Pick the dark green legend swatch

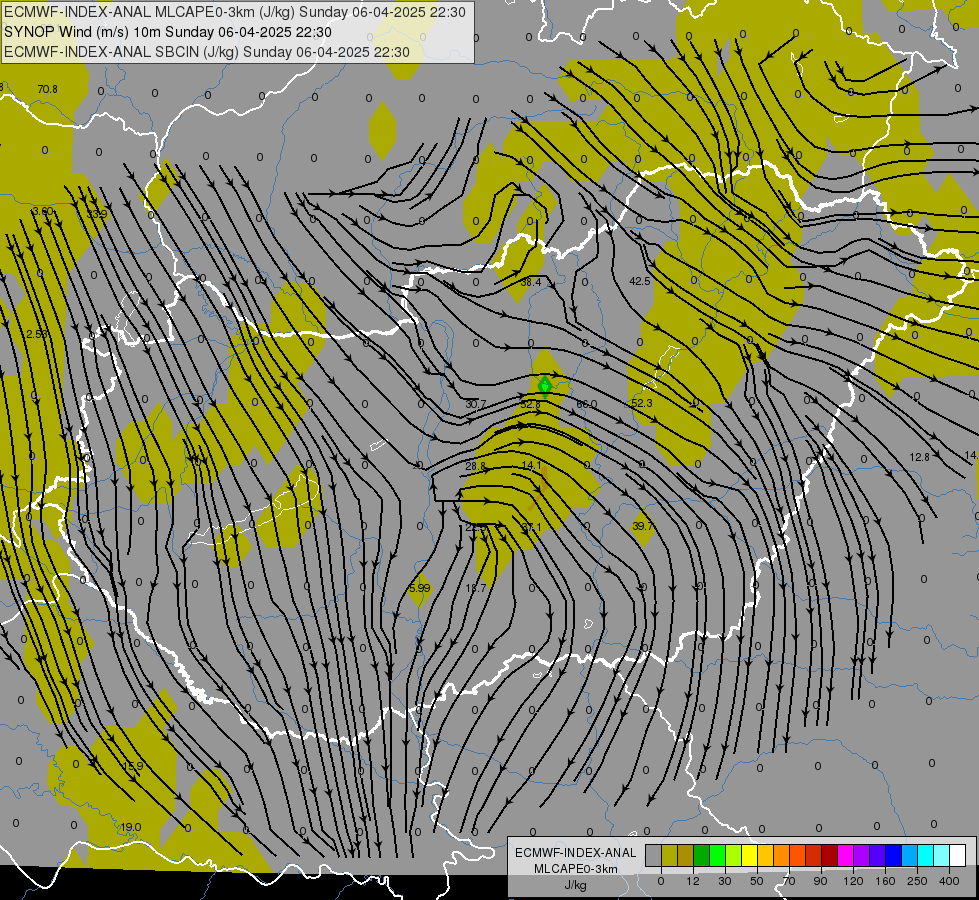coord(701,855)
